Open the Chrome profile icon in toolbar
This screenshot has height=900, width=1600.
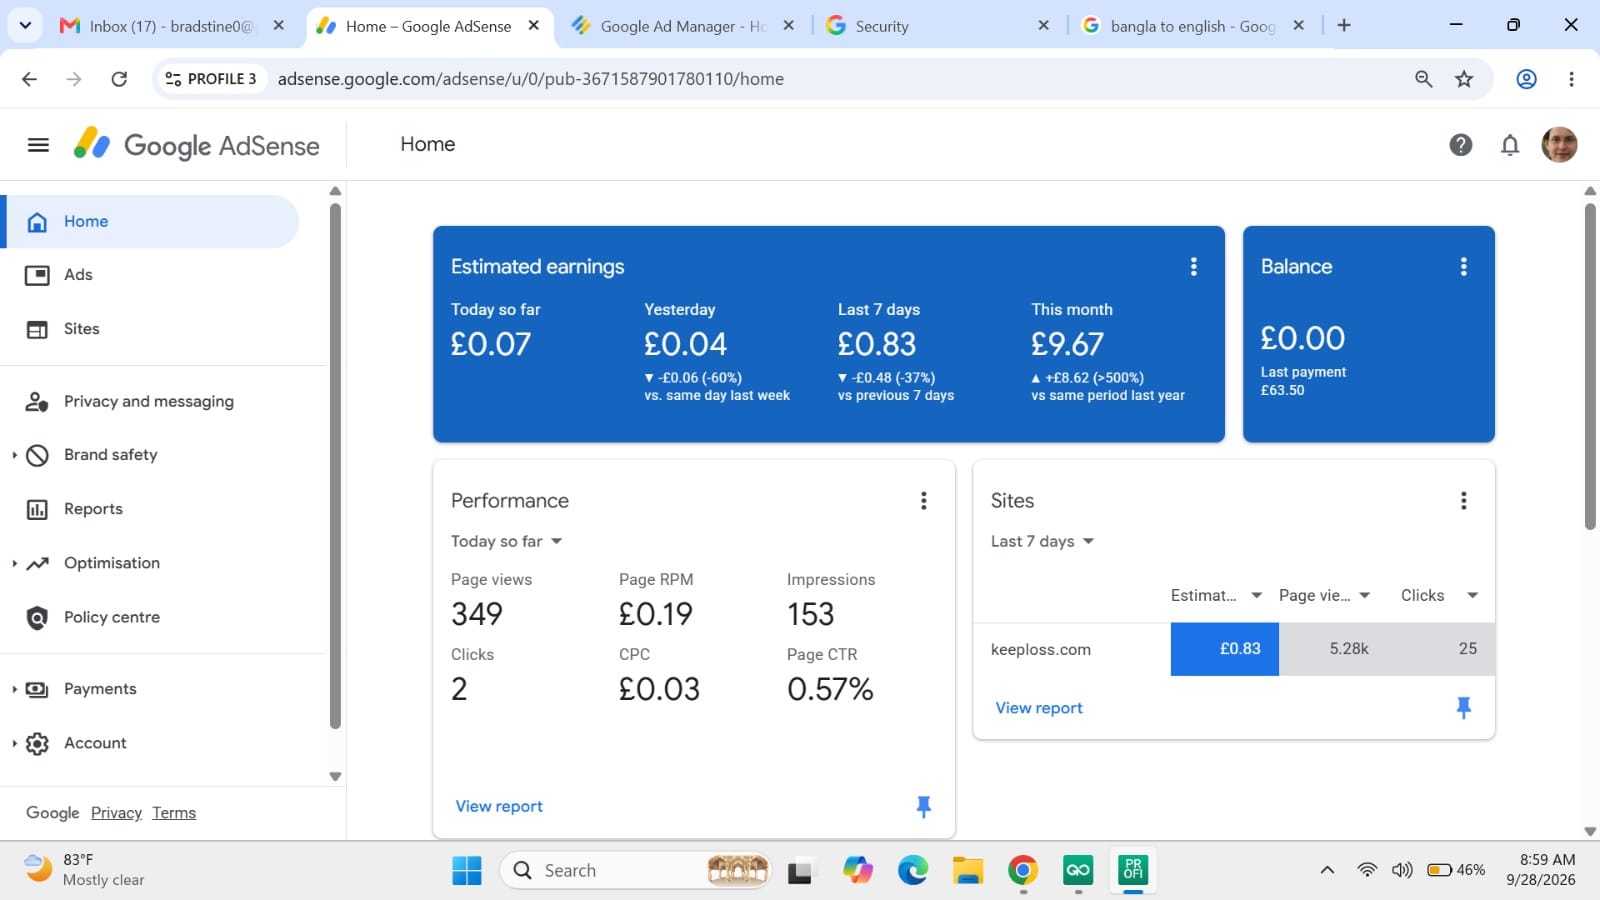pos(1526,79)
